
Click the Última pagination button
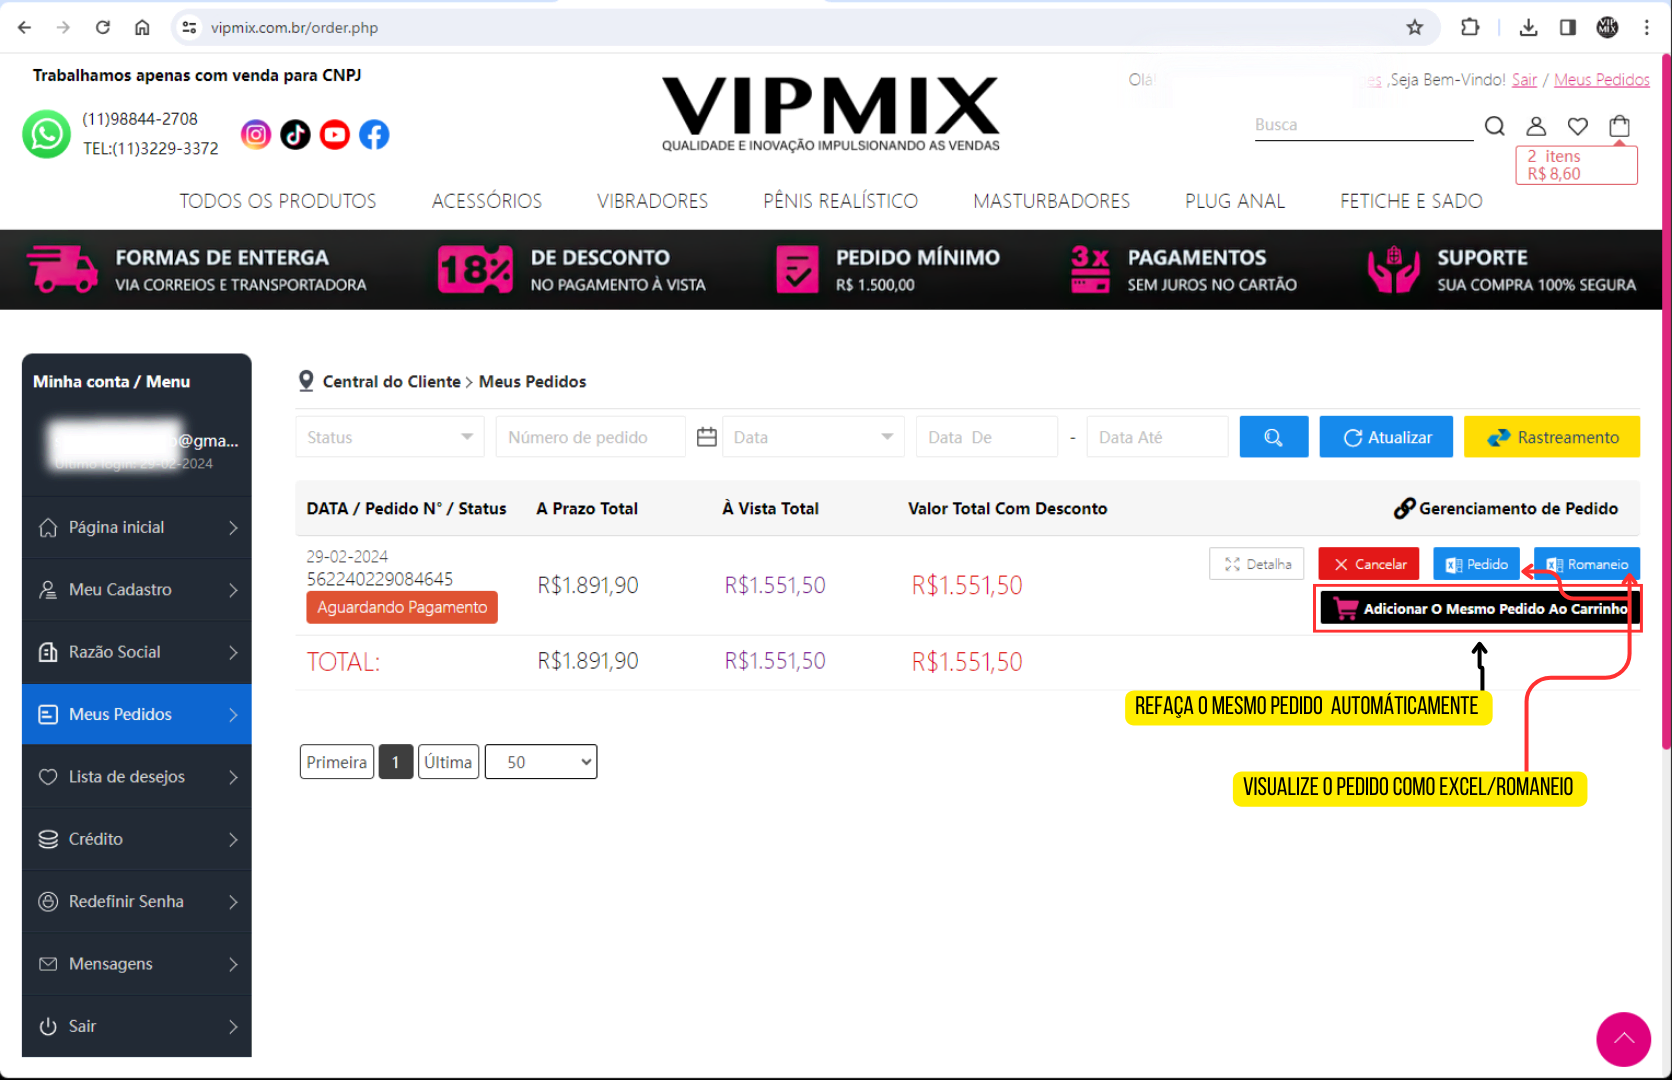pyautogui.click(x=448, y=762)
